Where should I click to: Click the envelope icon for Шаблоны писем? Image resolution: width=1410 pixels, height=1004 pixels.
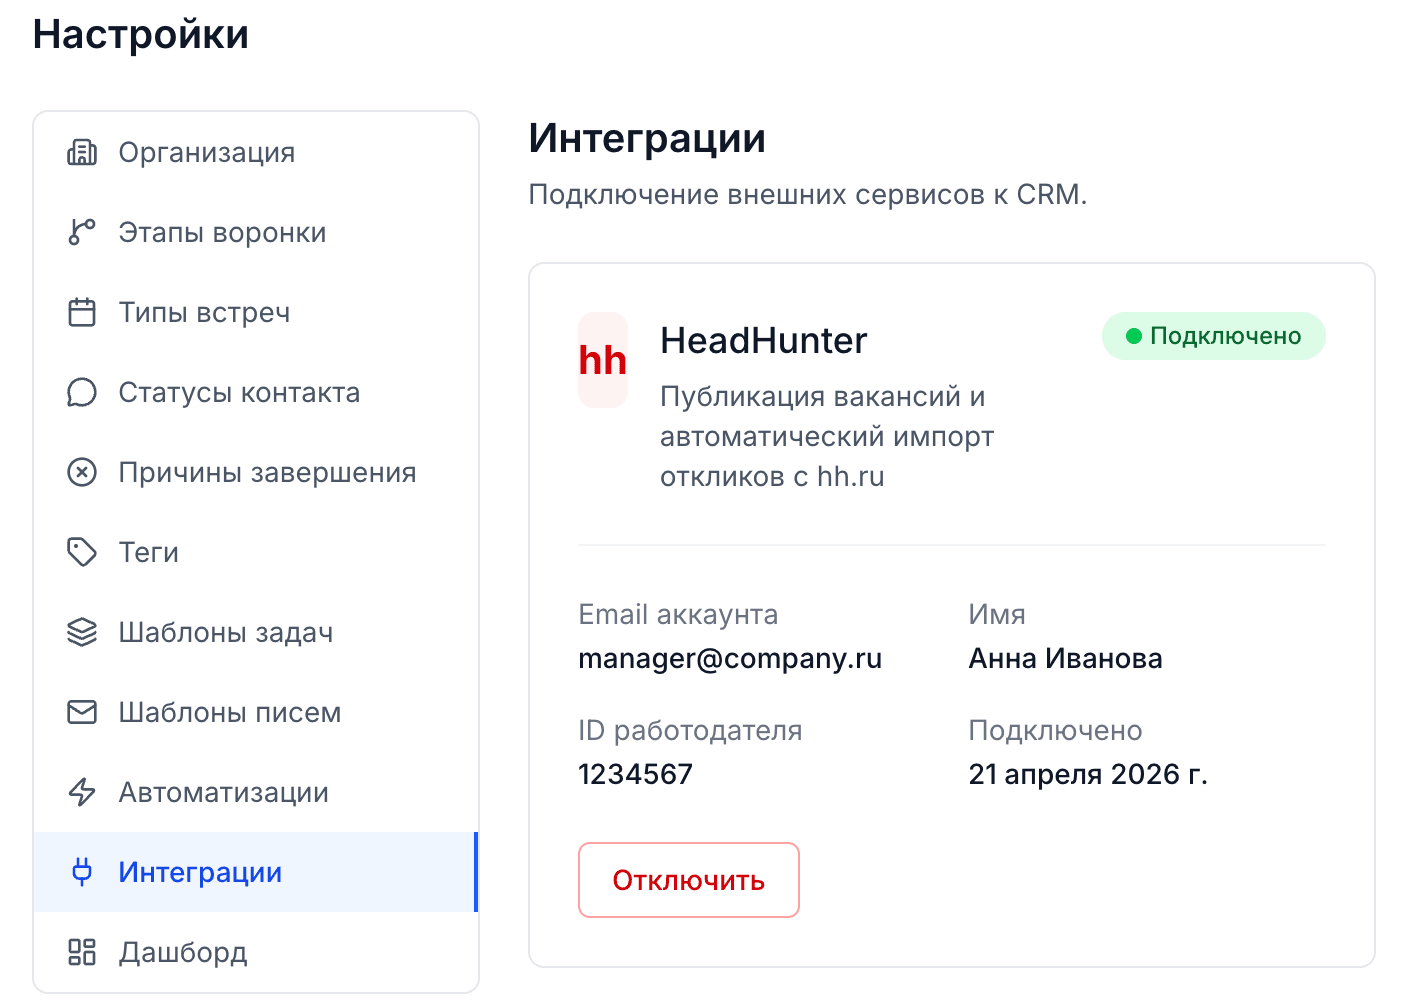tap(82, 712)
